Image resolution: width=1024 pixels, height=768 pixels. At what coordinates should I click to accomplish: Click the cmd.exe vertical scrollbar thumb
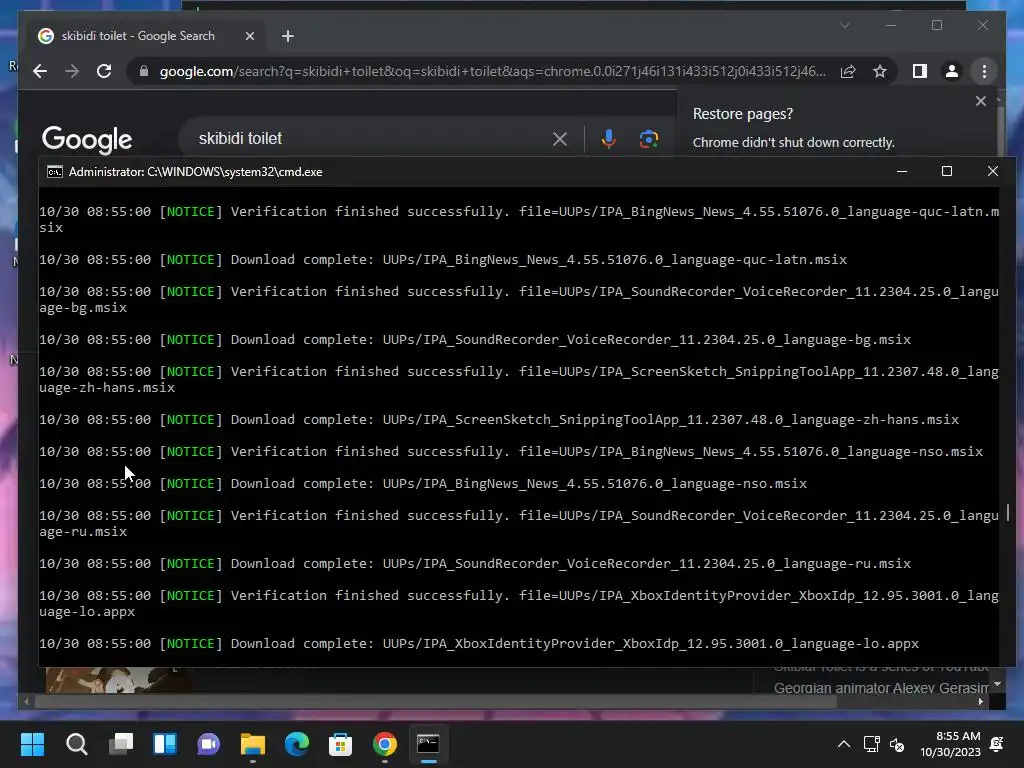point(1008,512)
